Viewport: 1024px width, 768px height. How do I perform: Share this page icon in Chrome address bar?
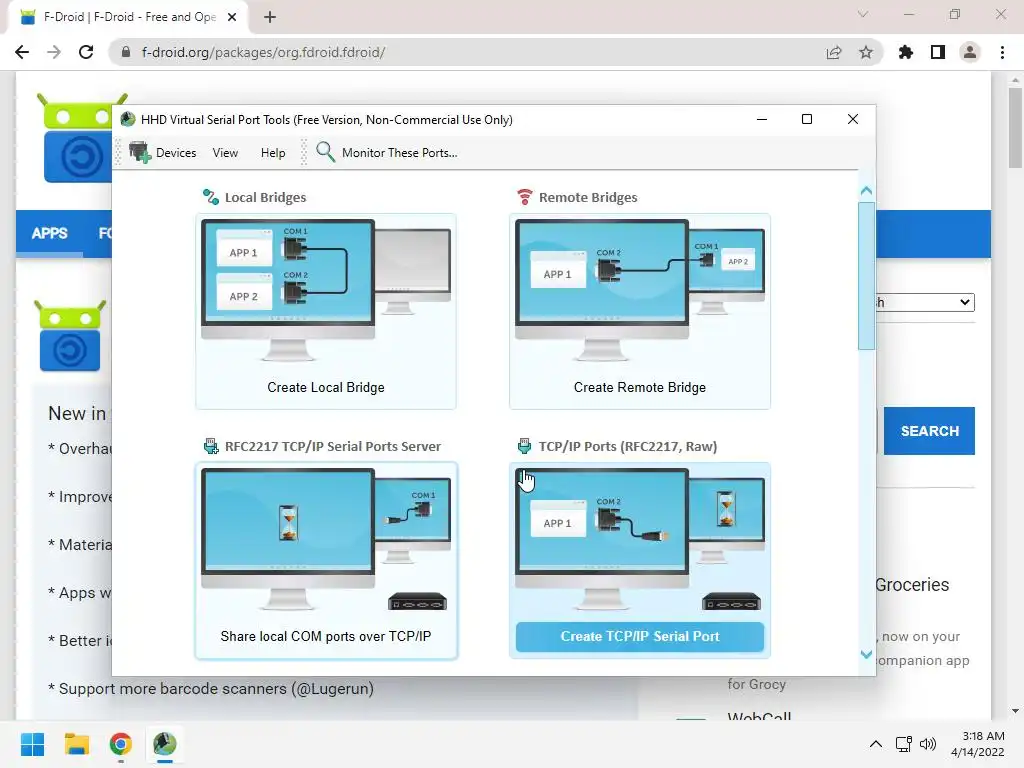tap(834, 52)
